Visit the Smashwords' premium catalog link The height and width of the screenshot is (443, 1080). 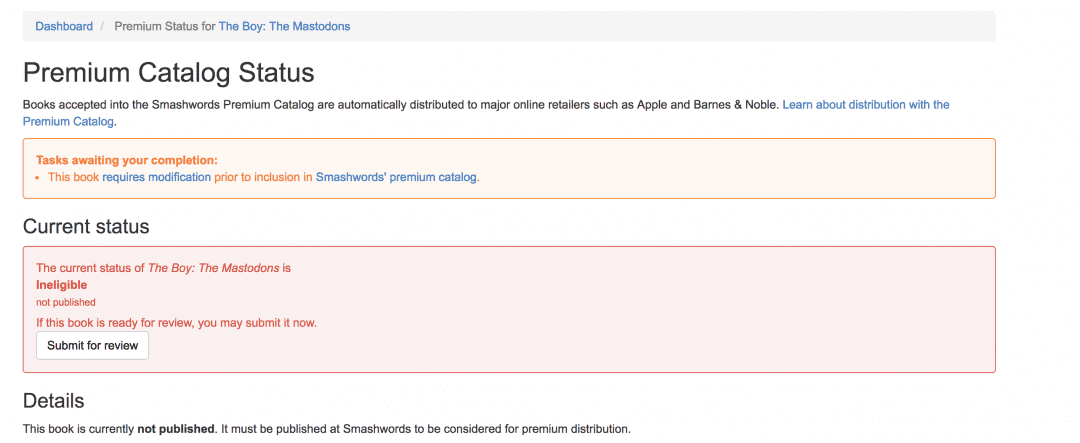point(396,177)
